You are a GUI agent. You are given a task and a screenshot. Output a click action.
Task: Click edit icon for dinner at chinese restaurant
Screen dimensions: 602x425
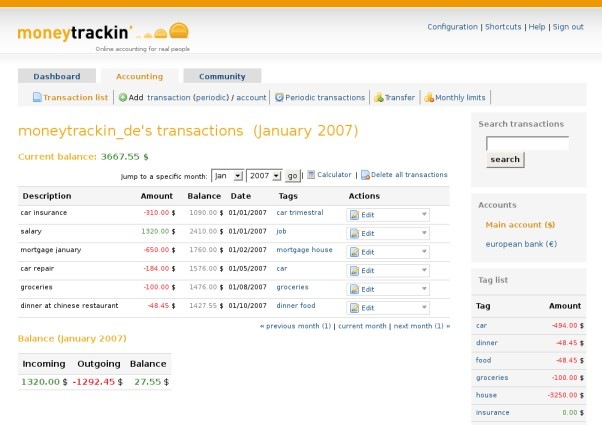354,308
